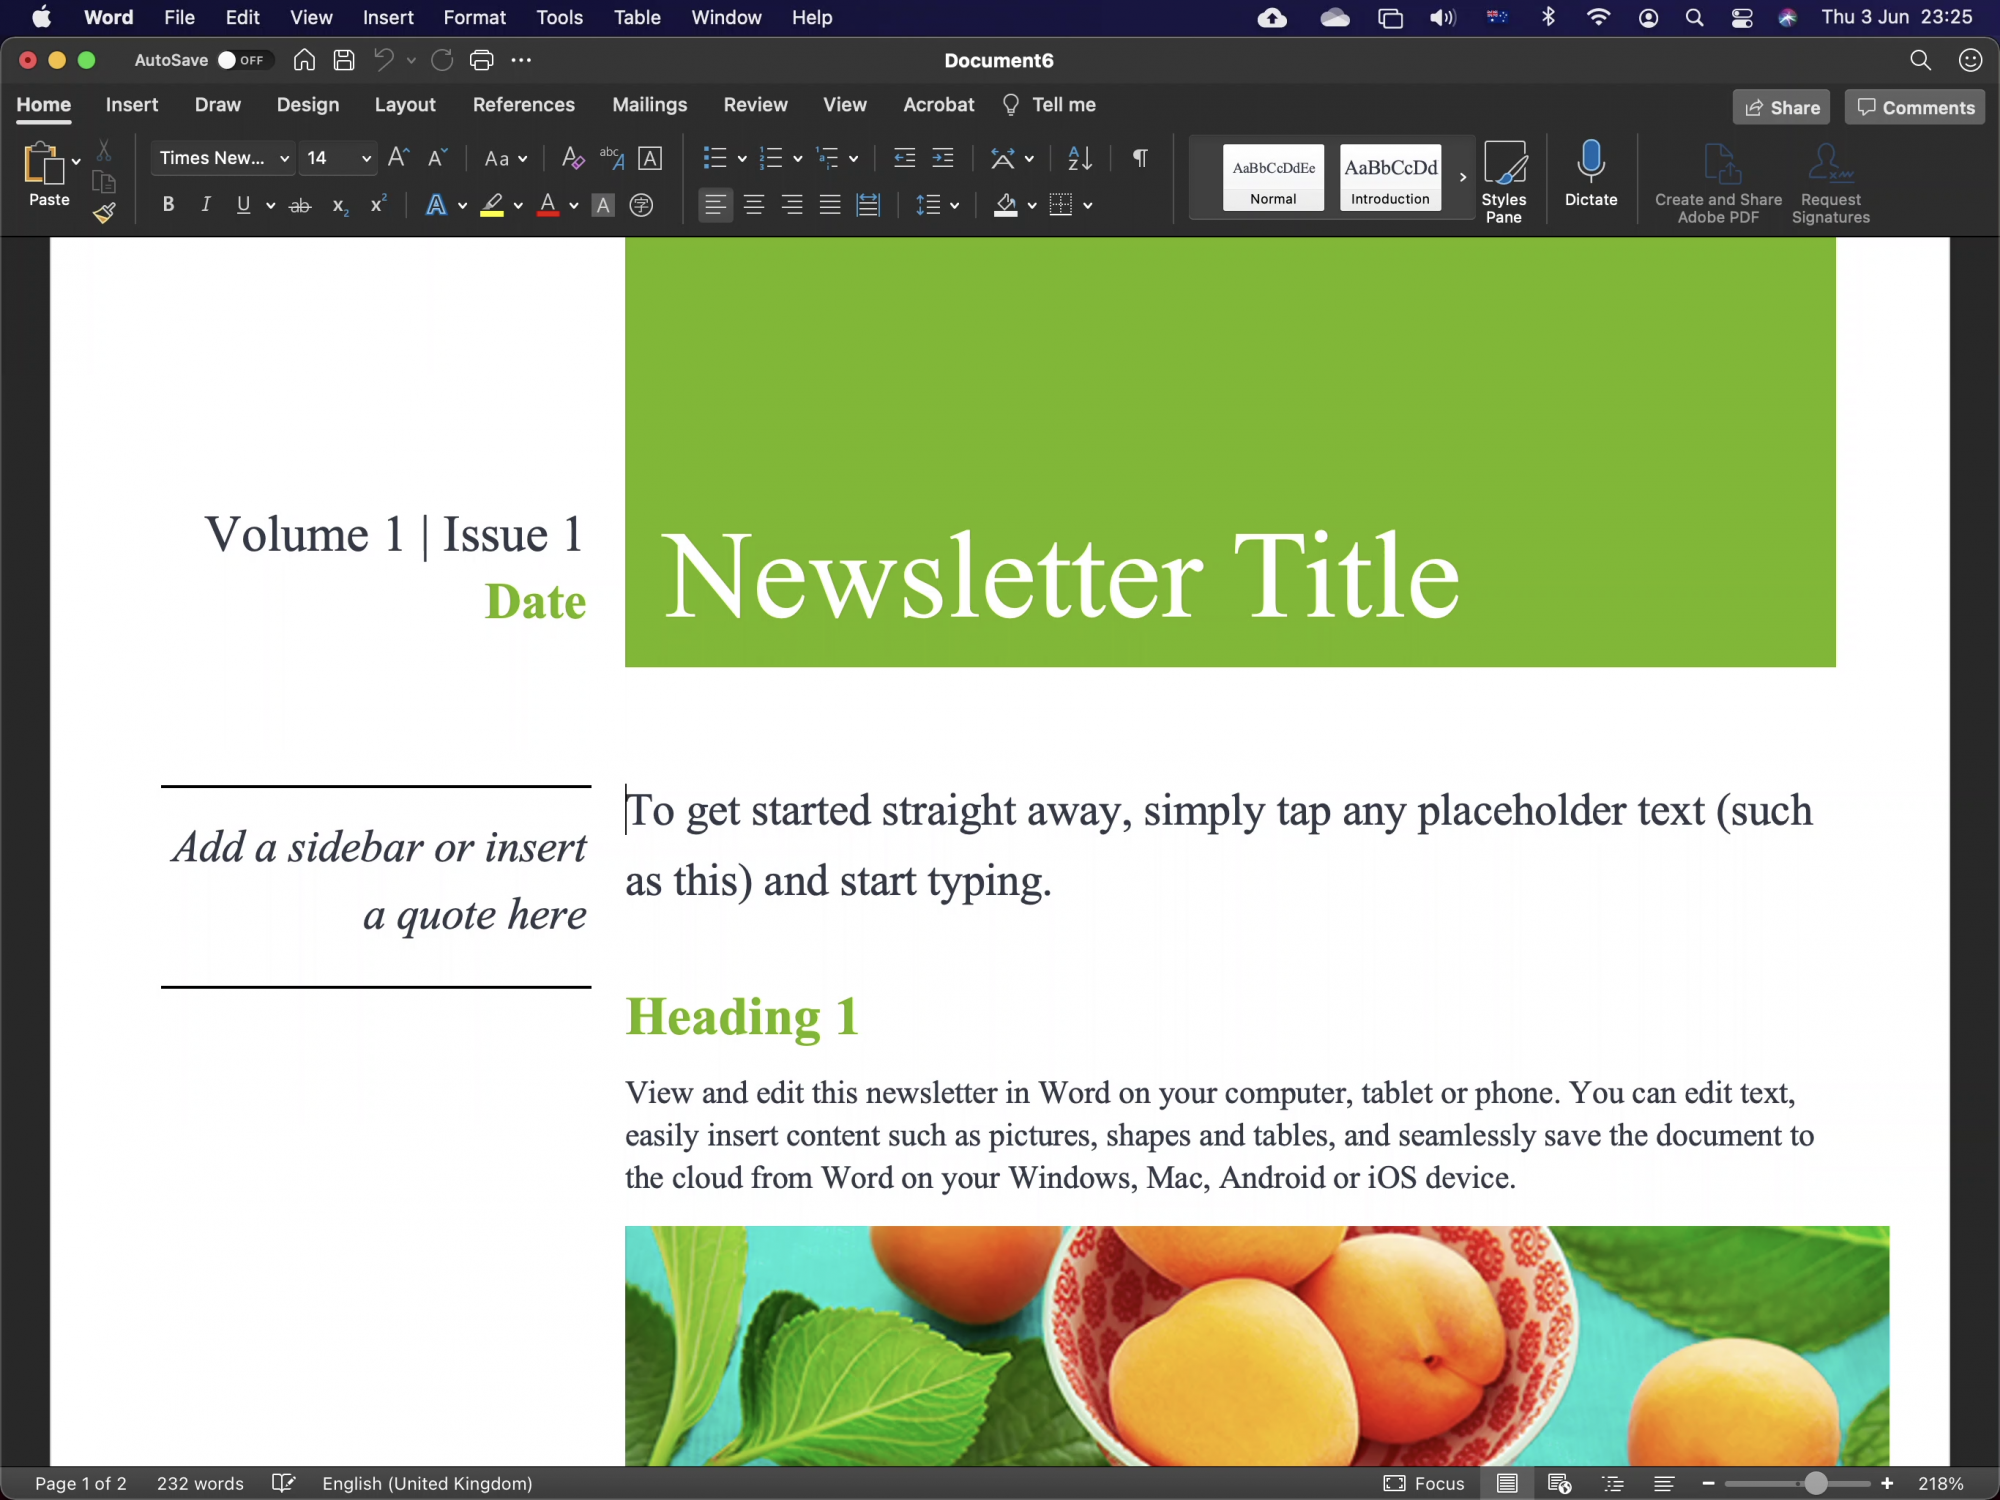2000x1500 pixels.
Task: Expand the multilevel list options arrow
Action: click(x=853, y=158)
